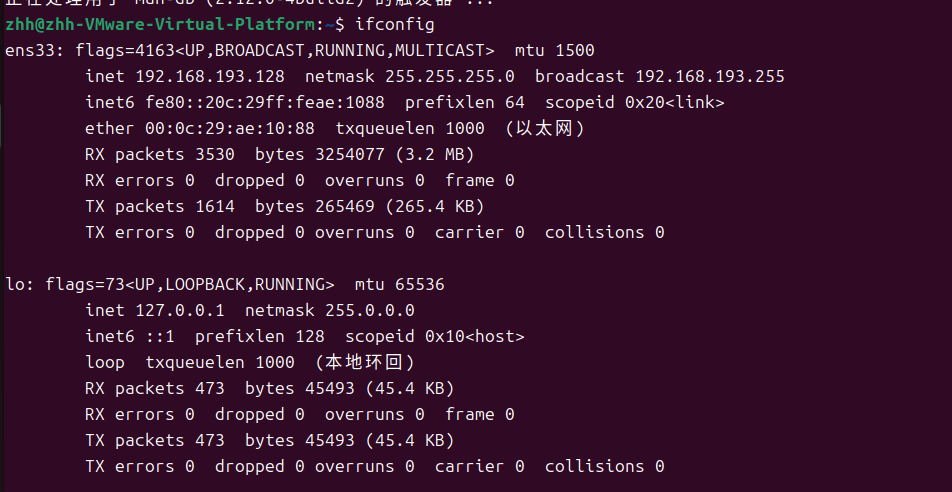Click the typed ifconfig command
The width and height of the screenshot is (952, 492).
pos(394,23)
